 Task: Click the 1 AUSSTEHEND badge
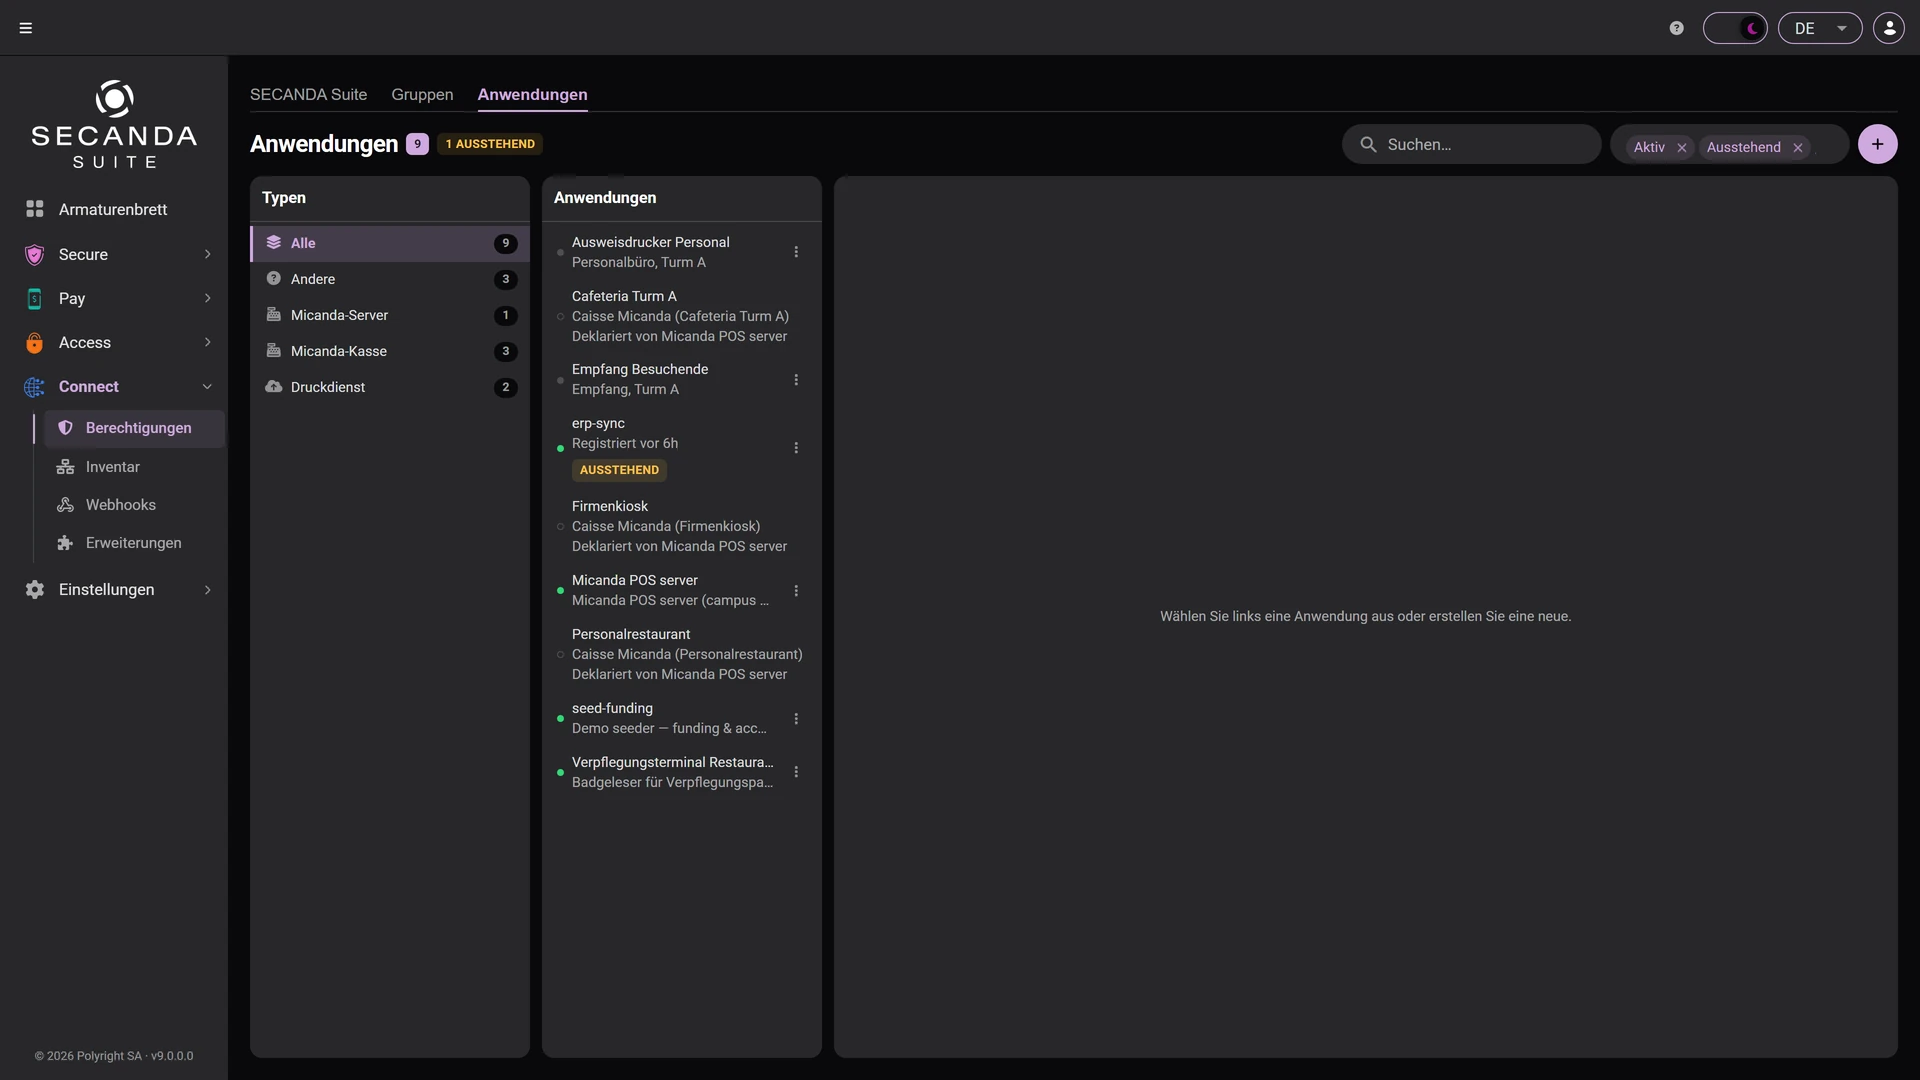pyautogui.click(x=490, y=144)
